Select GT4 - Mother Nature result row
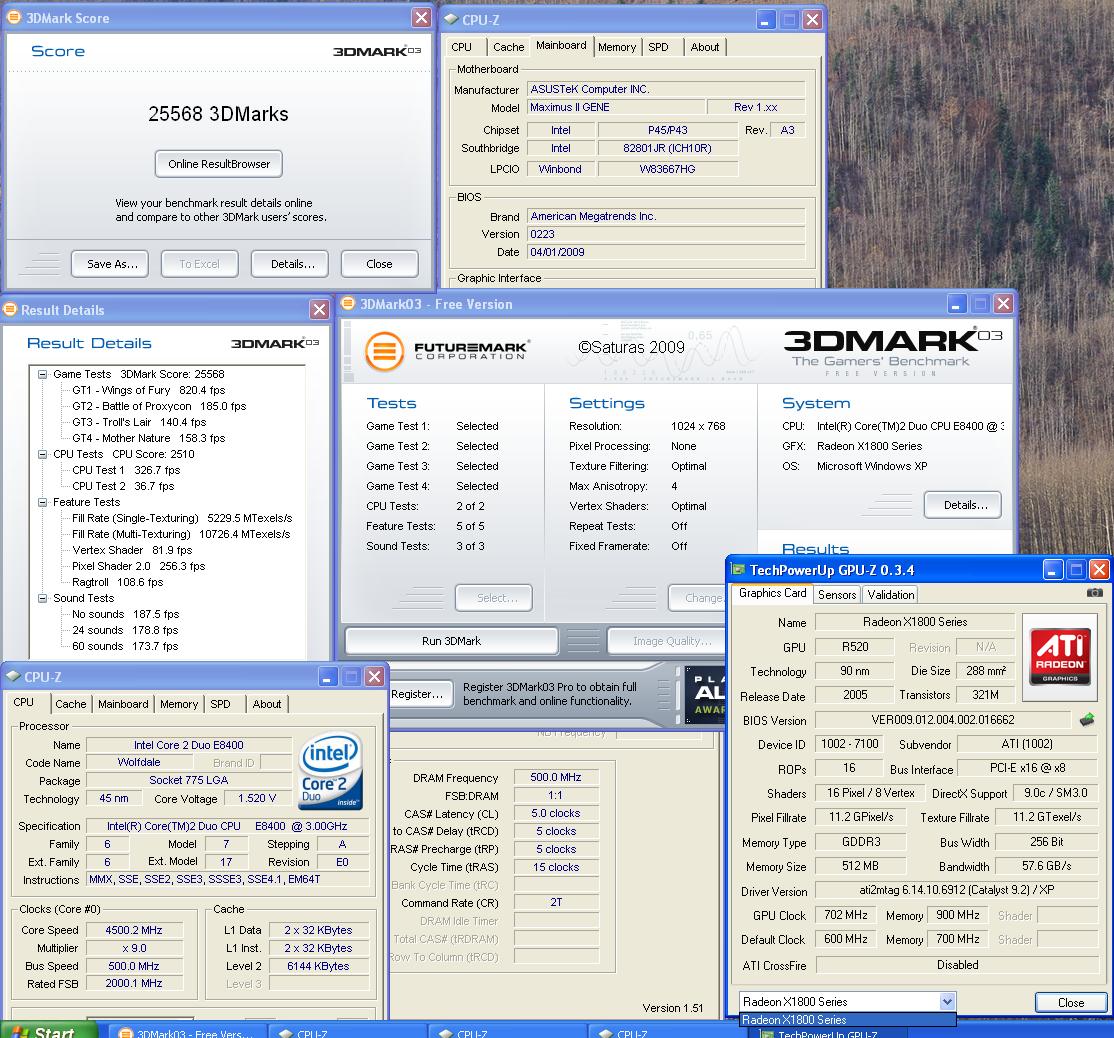Screen dimensions: 1114x1038 (148, 438)
